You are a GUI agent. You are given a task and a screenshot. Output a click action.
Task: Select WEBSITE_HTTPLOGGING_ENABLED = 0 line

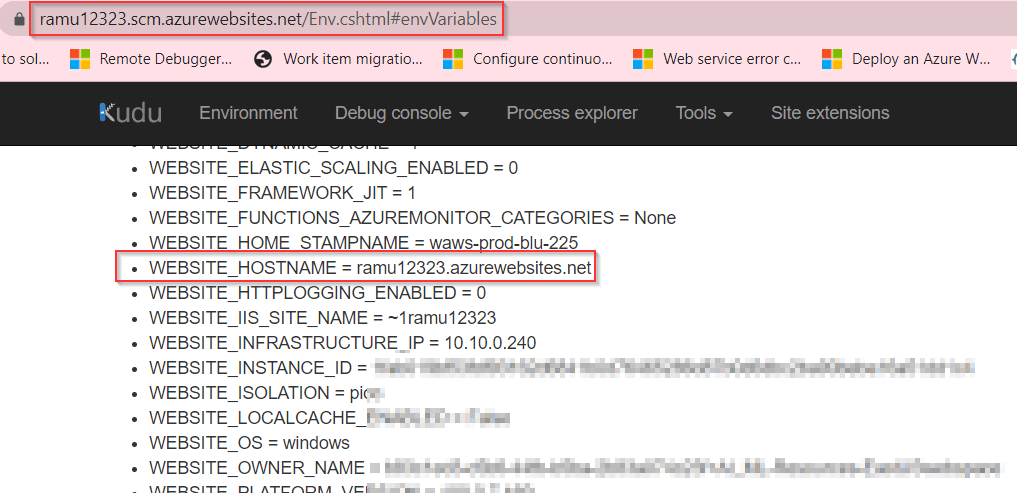[x=317, y=293]
